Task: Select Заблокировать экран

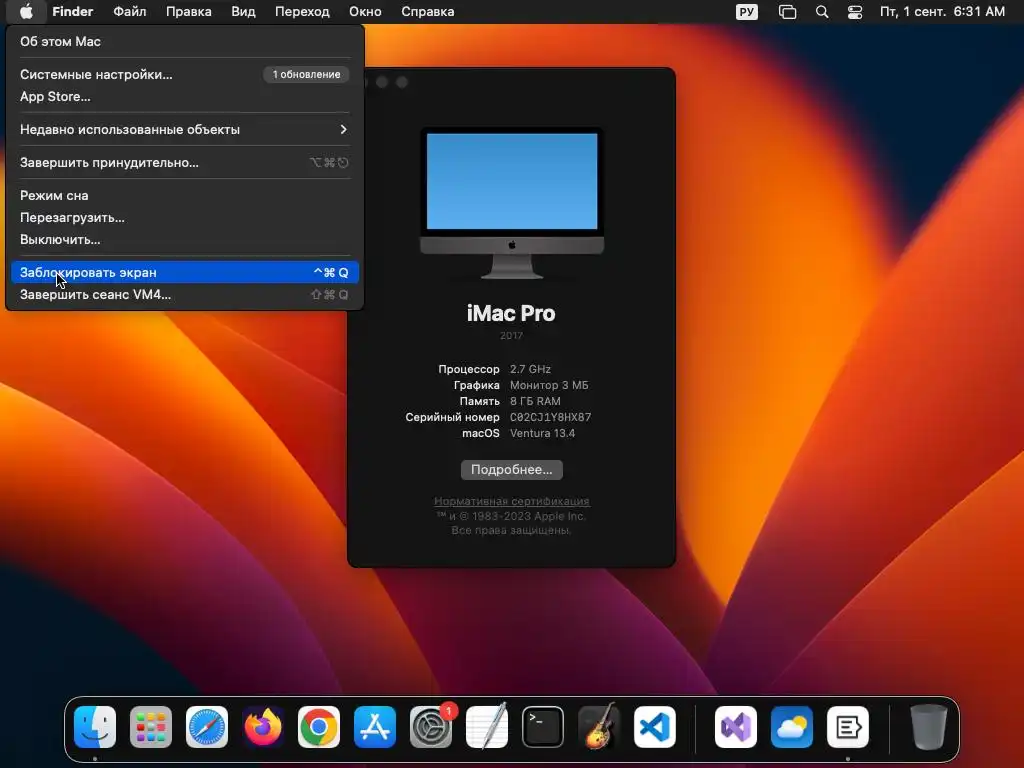Action: [x=185, y=272]
